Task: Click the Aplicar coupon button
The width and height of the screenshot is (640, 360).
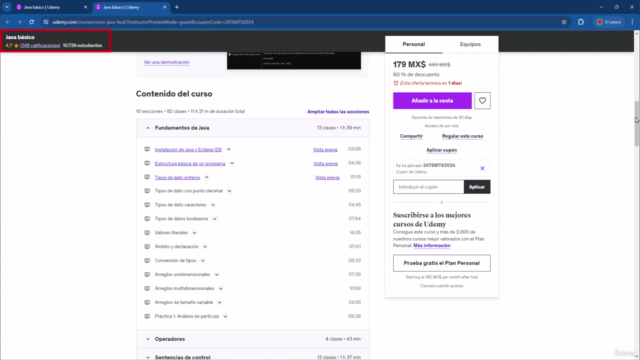Action: tap(477, 187)
